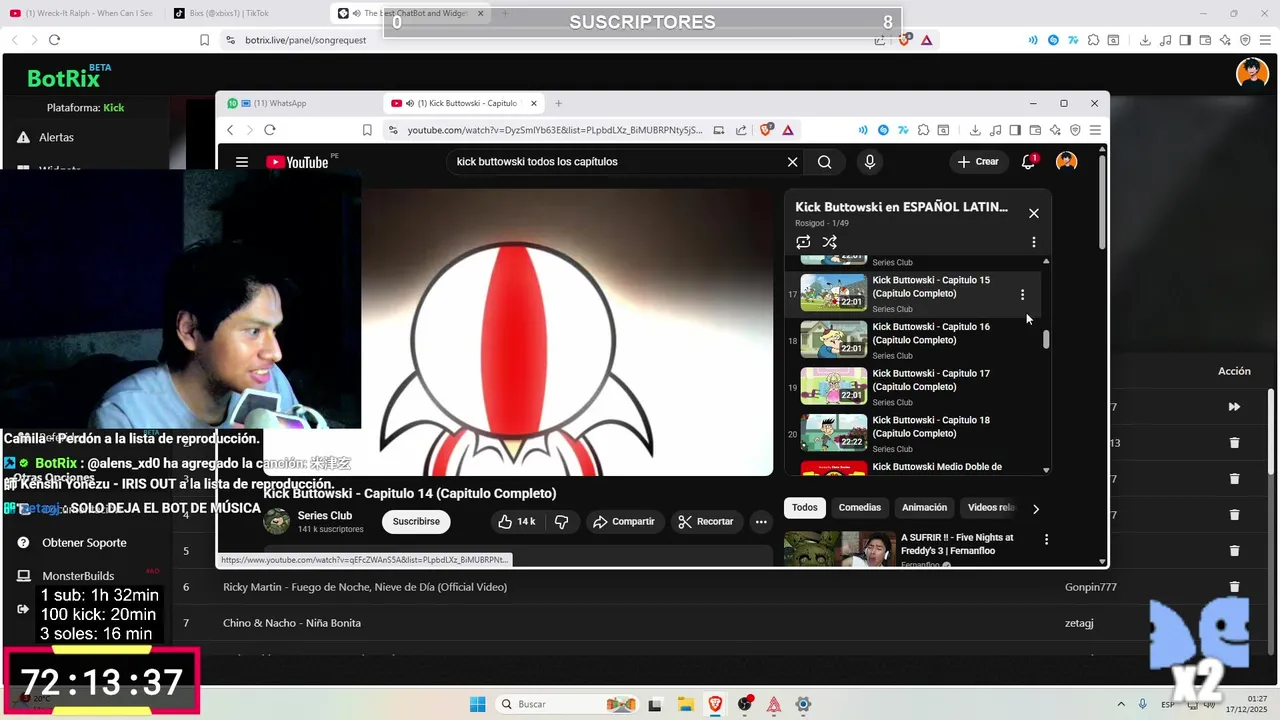
Task: Open the A SUFRIR Five Nights video thumbnail
Action: tap(839, 549)
